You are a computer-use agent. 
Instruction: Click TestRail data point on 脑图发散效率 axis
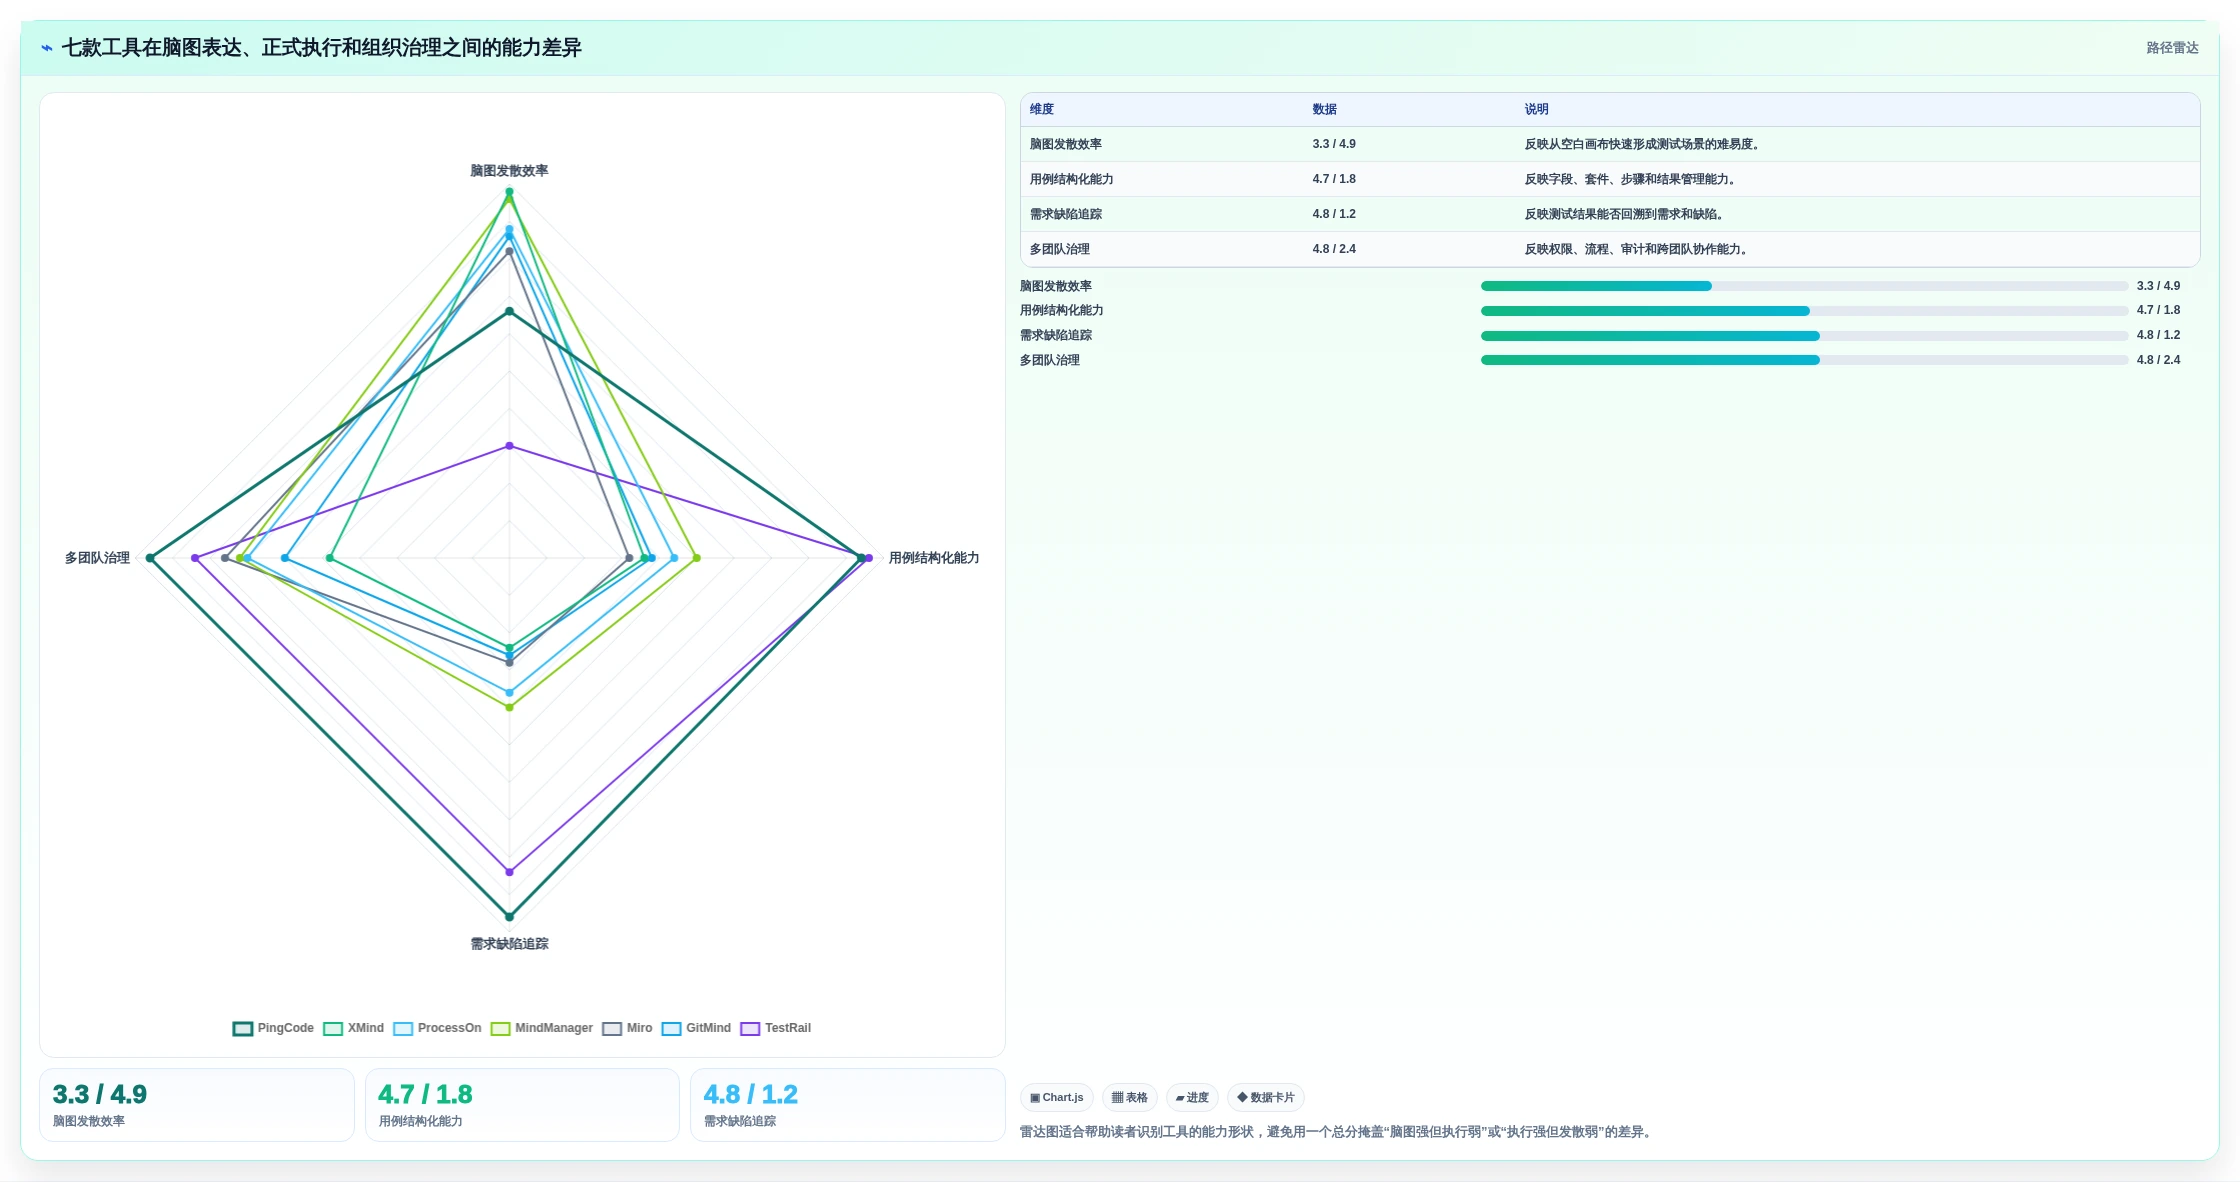click(509, 446)
